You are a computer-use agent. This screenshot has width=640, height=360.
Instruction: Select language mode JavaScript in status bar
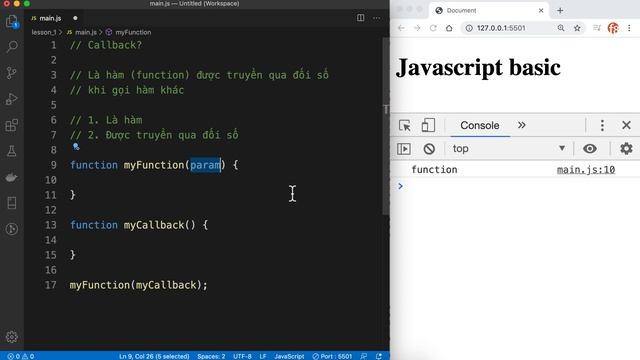pyautogui.click(x=289, y=356)
